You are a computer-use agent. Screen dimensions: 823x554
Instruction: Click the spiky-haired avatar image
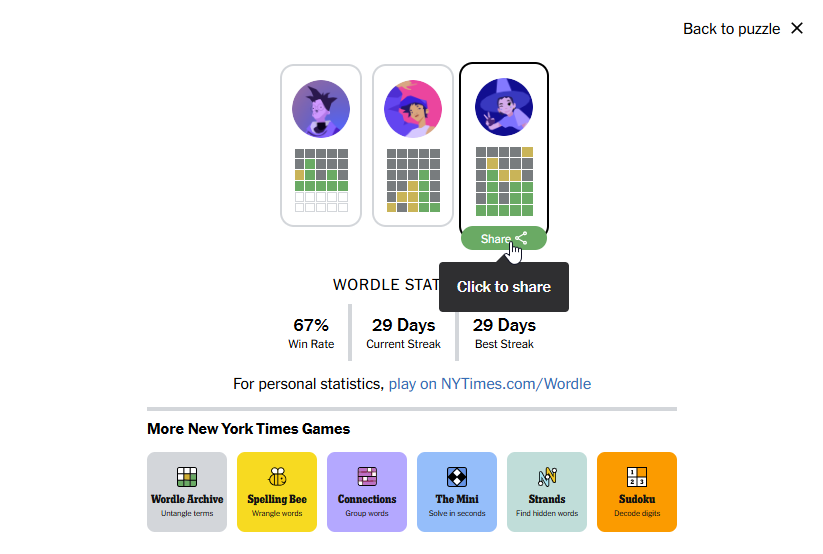click(x=321, y=109)
